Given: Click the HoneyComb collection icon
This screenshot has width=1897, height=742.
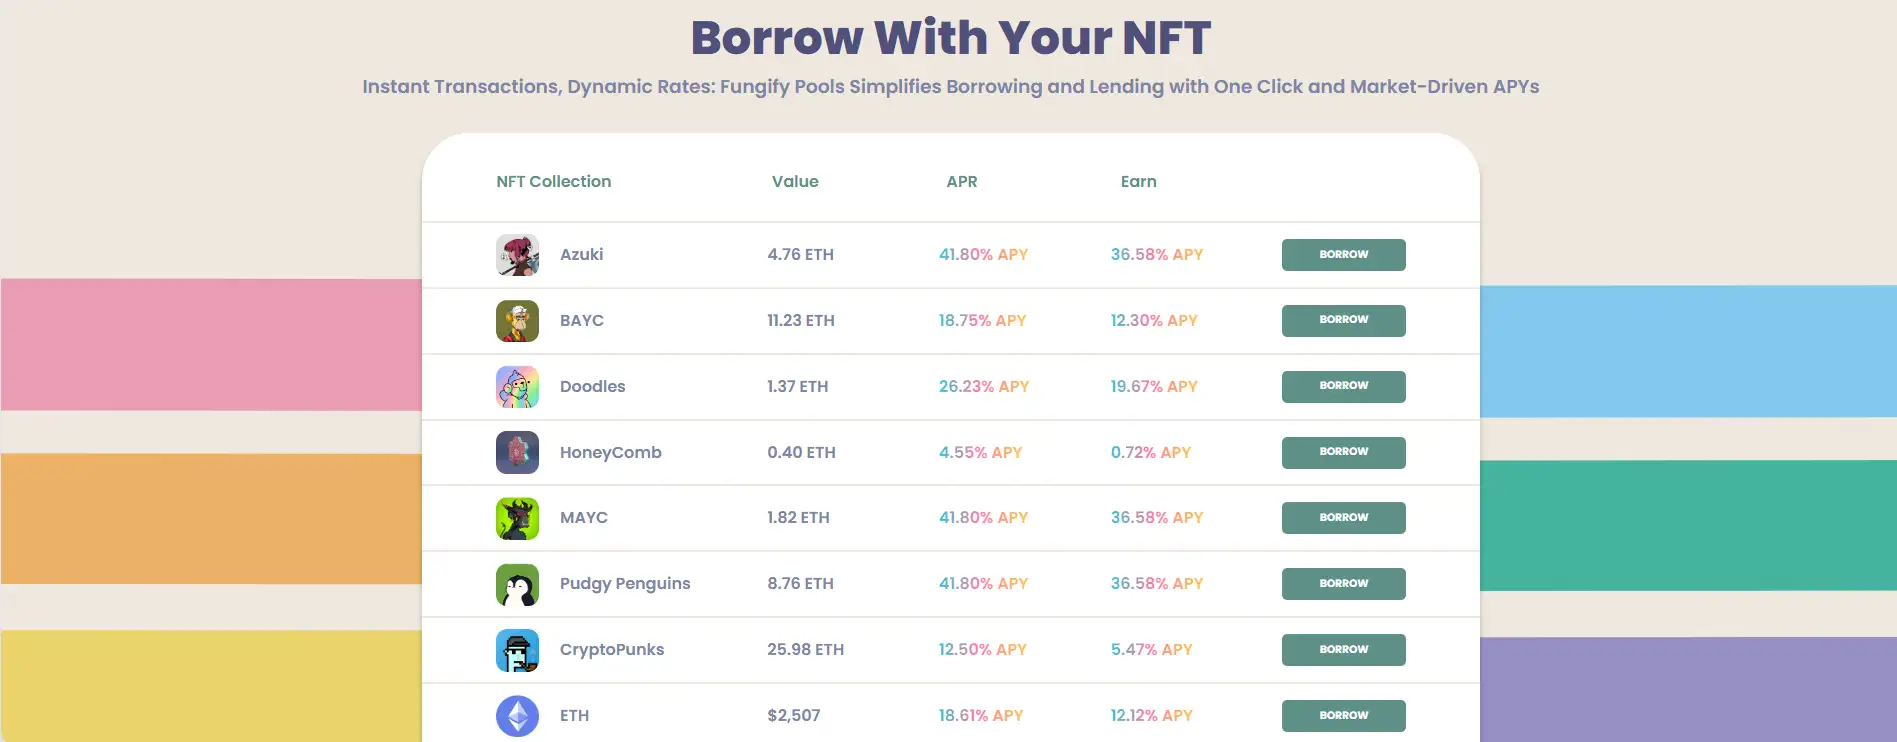Looking at the screenshot, I should 517,453.
